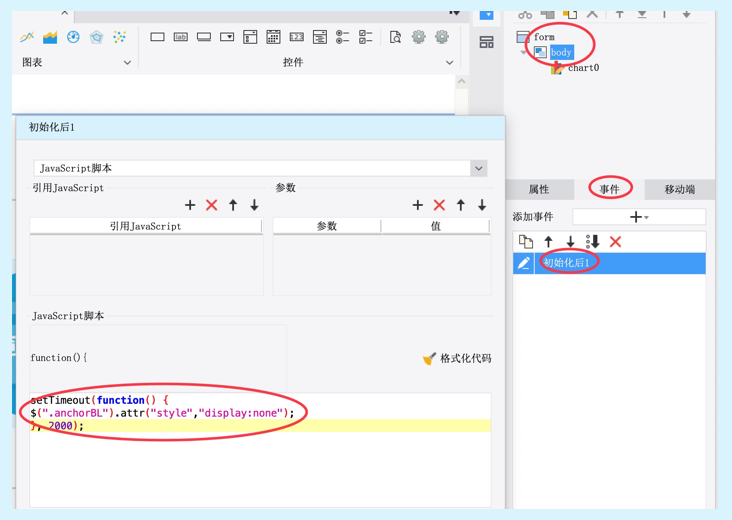The width and height of the screenshot is (732, 520).
Task: Move referenced JavaScript down
Action: 254,205
